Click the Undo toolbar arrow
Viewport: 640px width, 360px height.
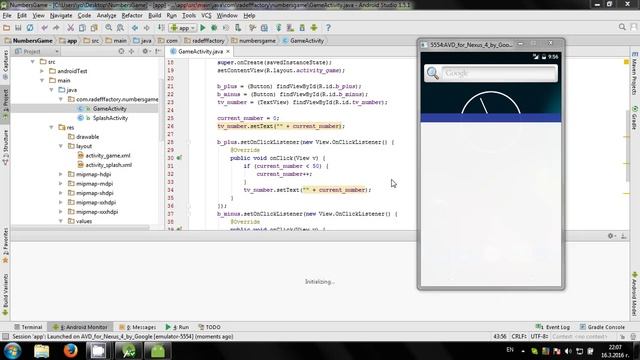pos(44,28)
